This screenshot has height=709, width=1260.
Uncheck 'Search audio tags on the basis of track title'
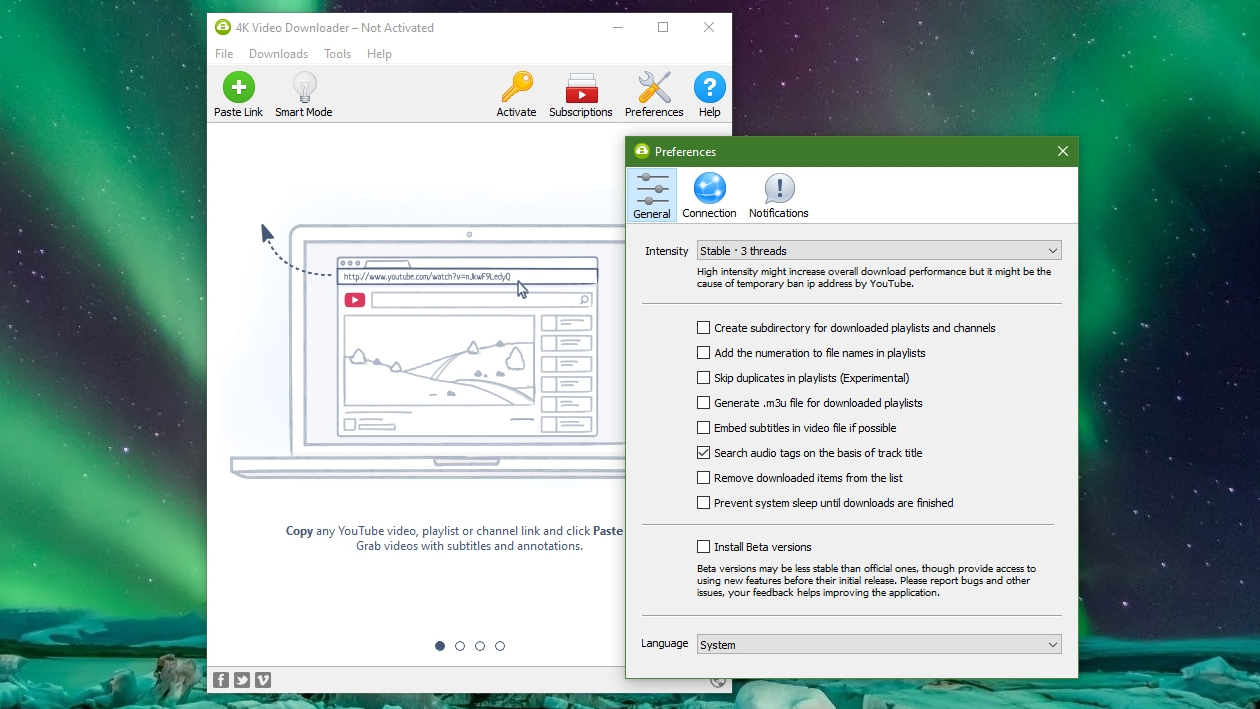click(703, 452)
